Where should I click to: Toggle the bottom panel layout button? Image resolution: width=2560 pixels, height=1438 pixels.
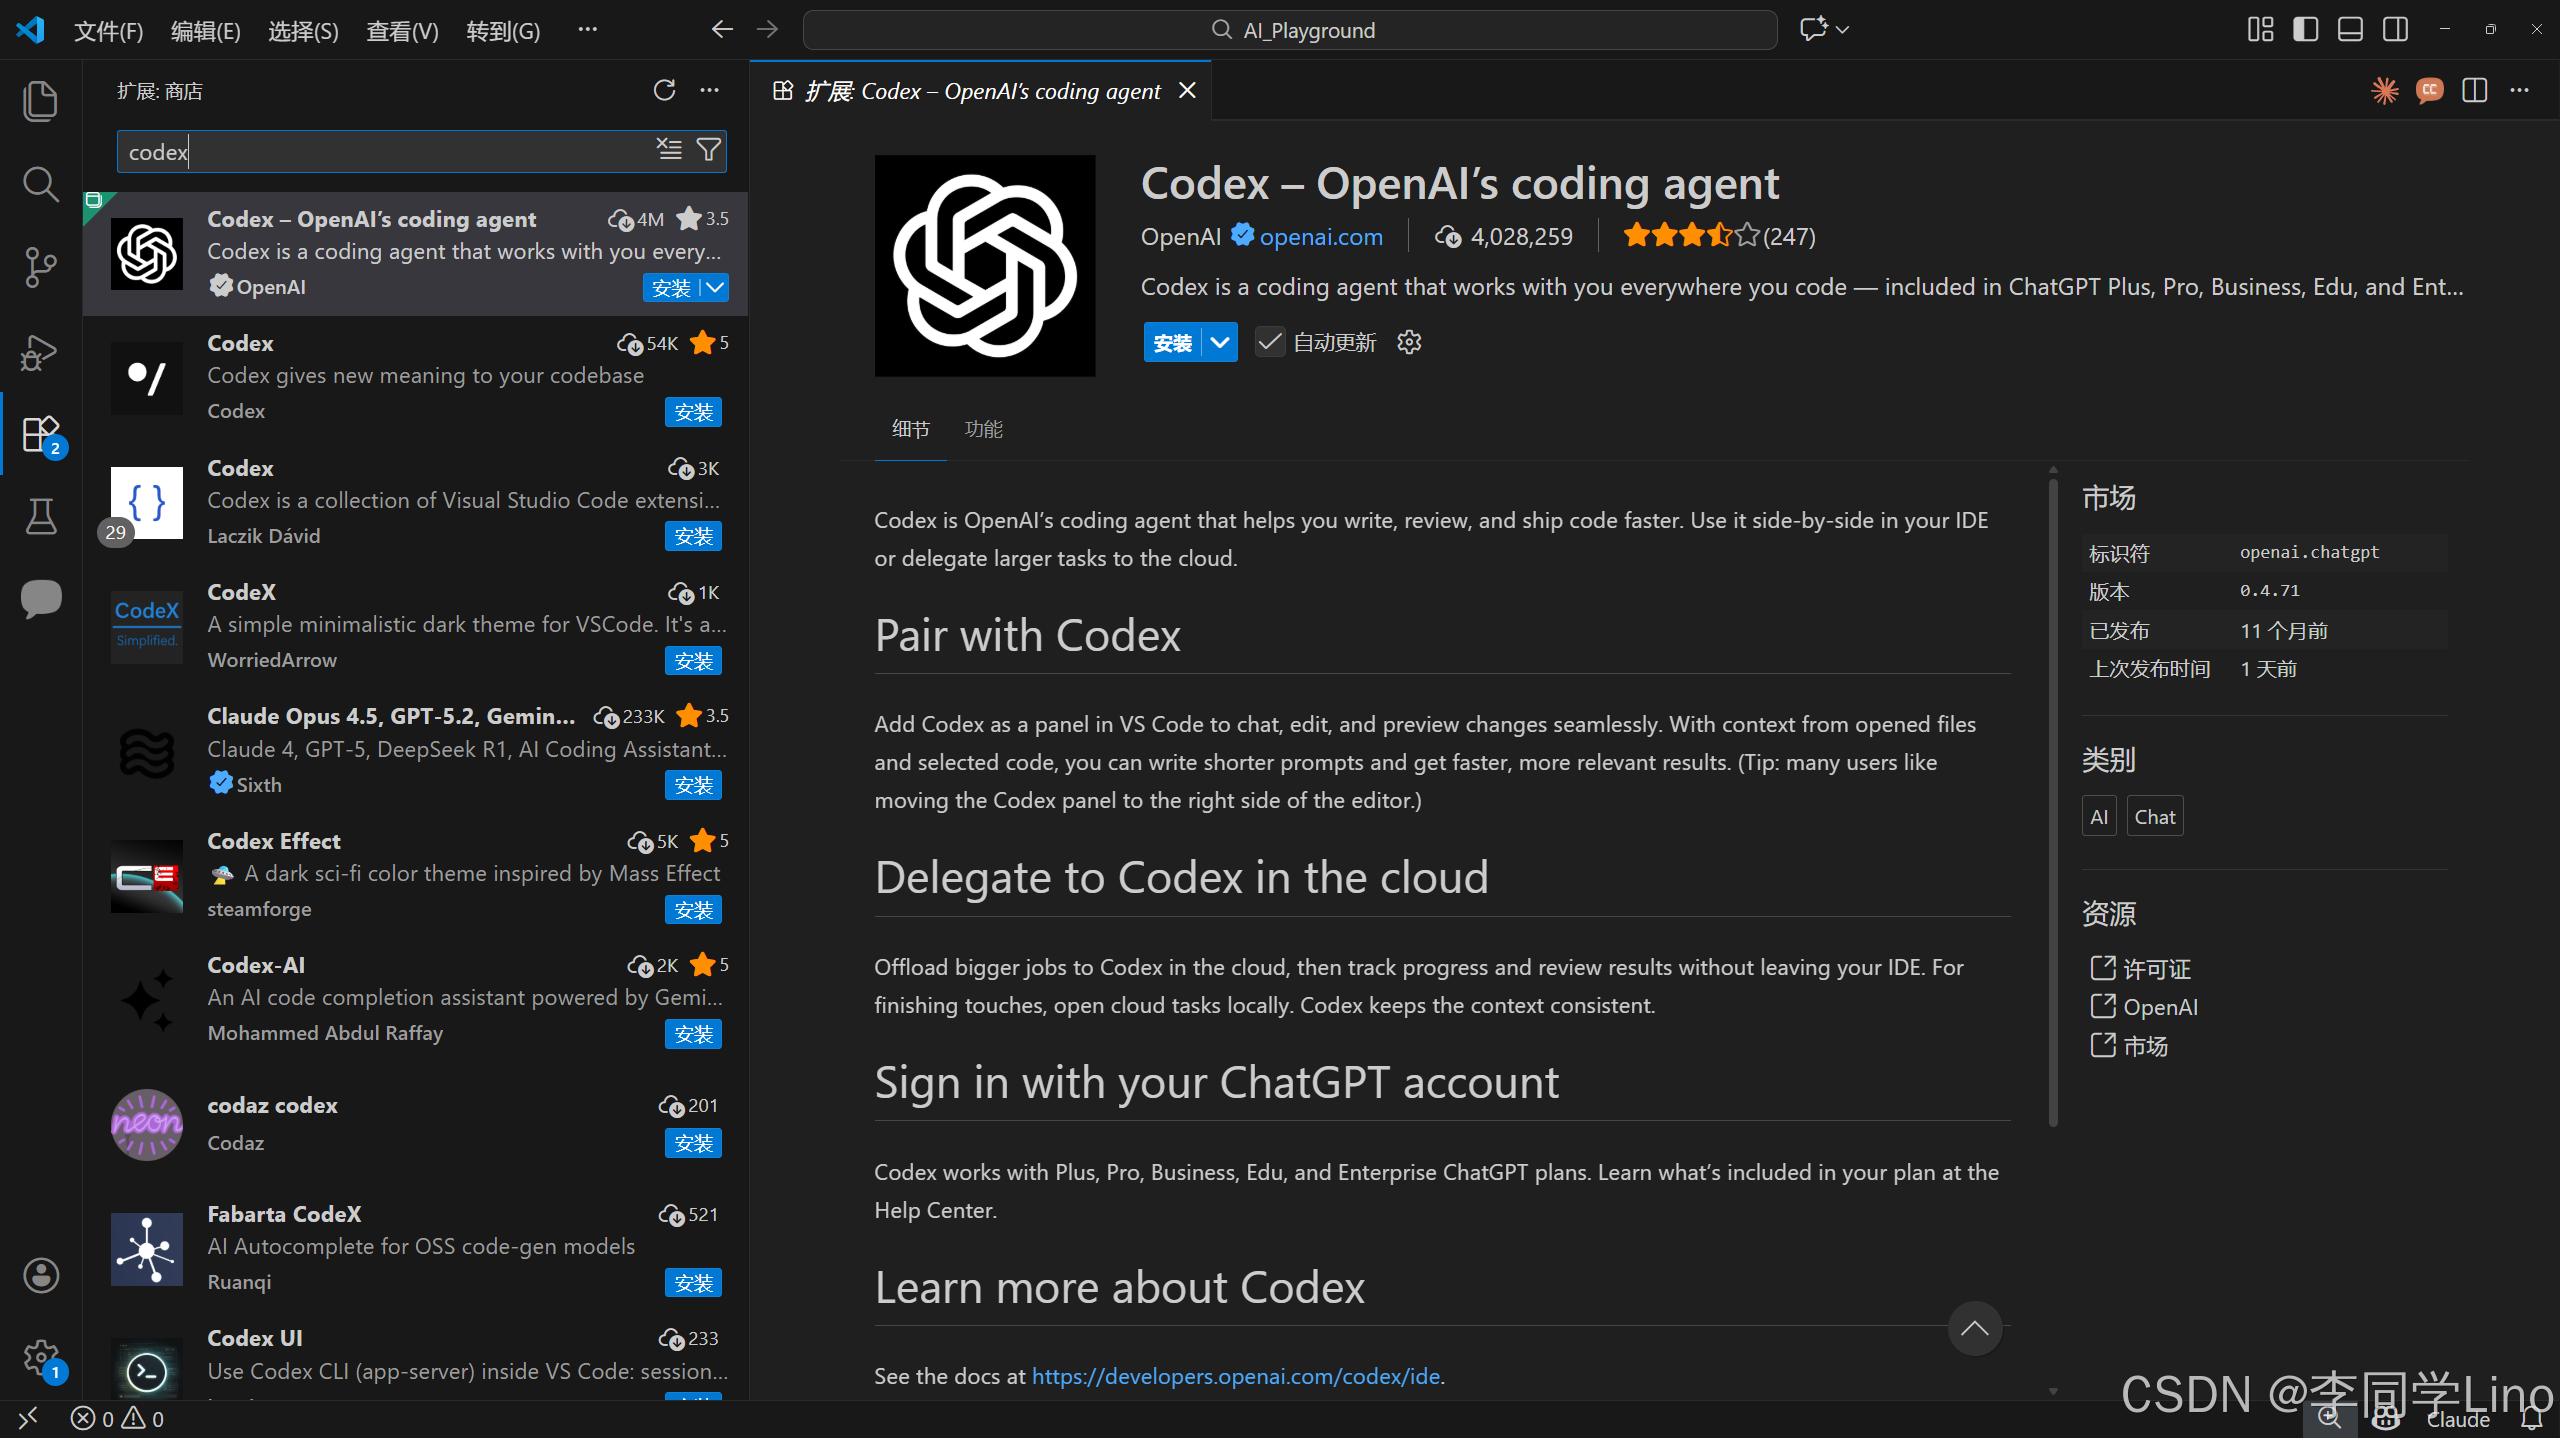tap(2350, 29)
